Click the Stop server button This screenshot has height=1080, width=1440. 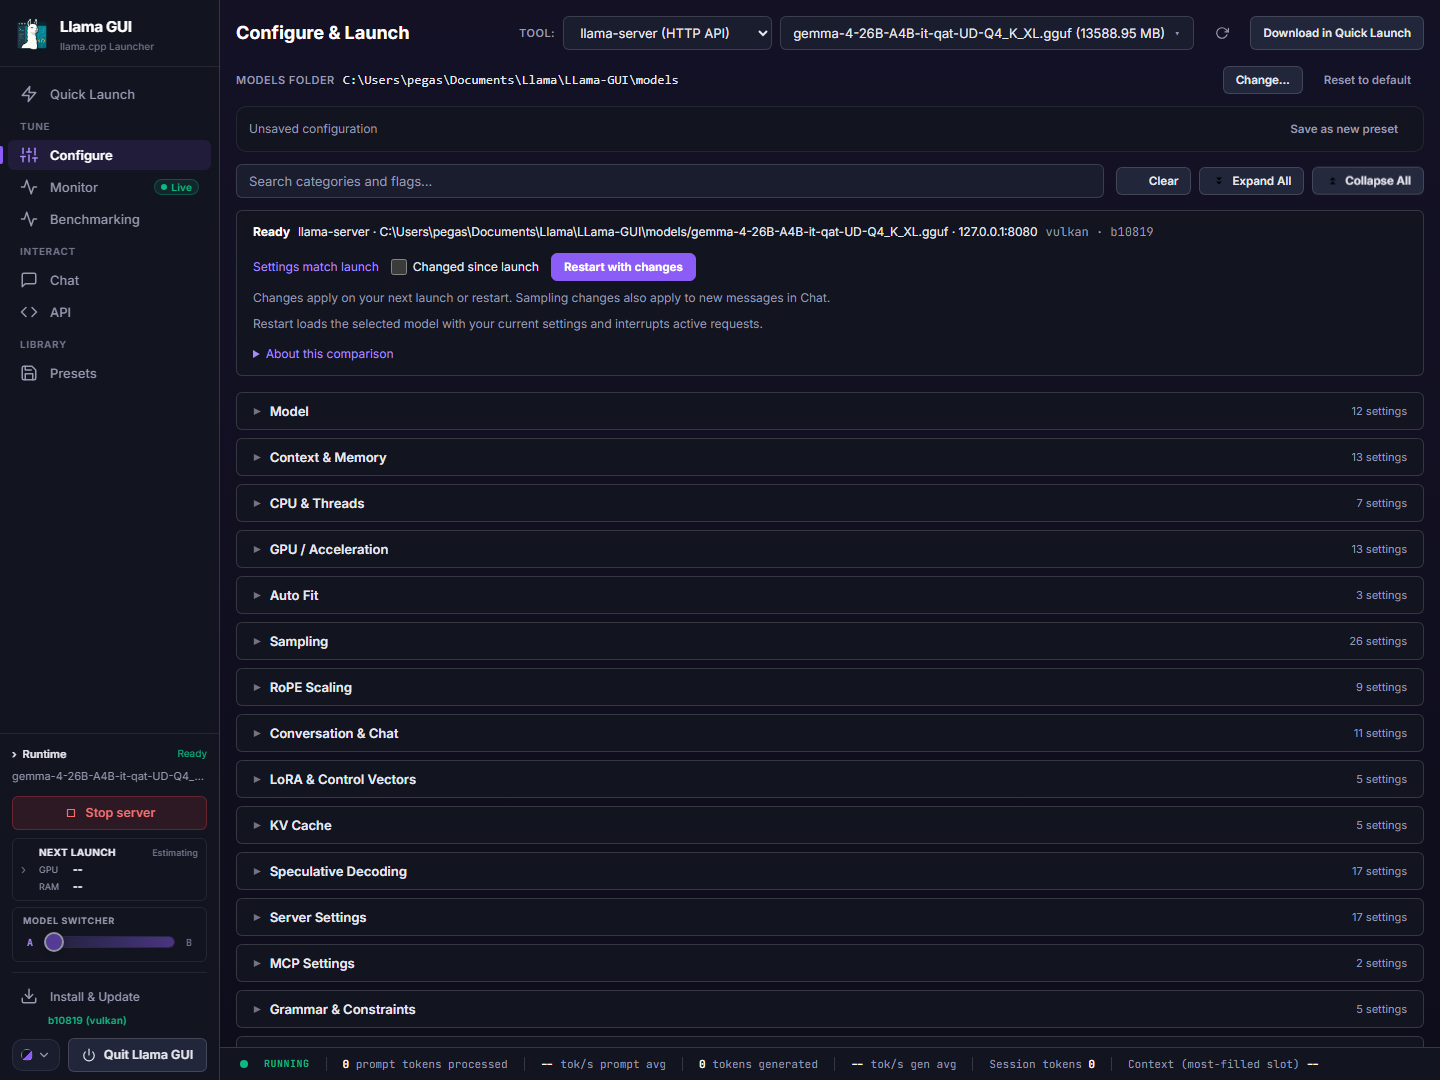tap(109, 813)
